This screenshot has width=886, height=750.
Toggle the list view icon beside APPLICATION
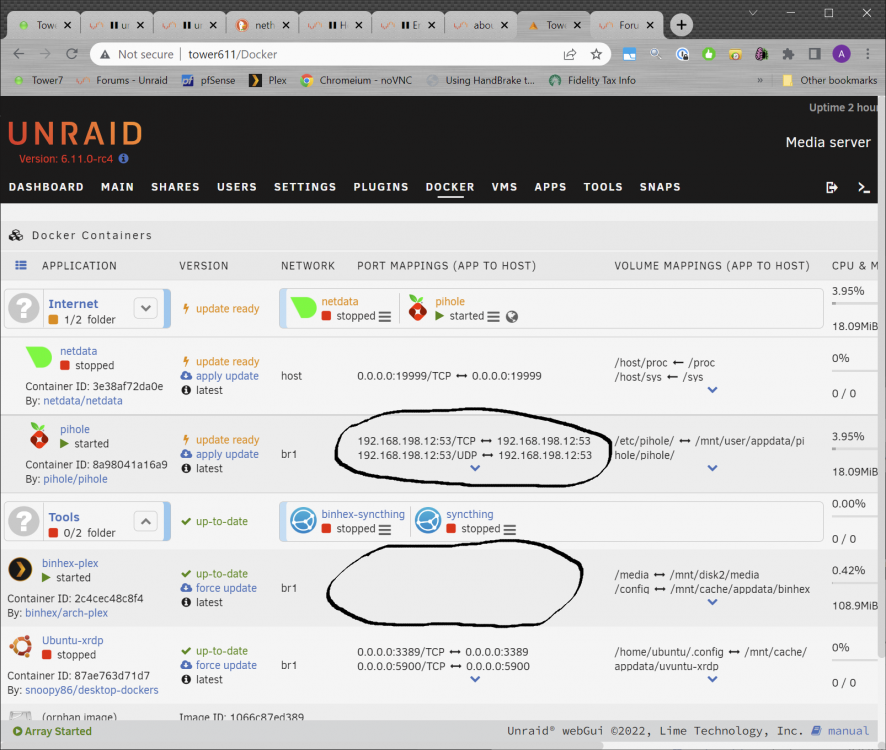[x=21, y=265]
